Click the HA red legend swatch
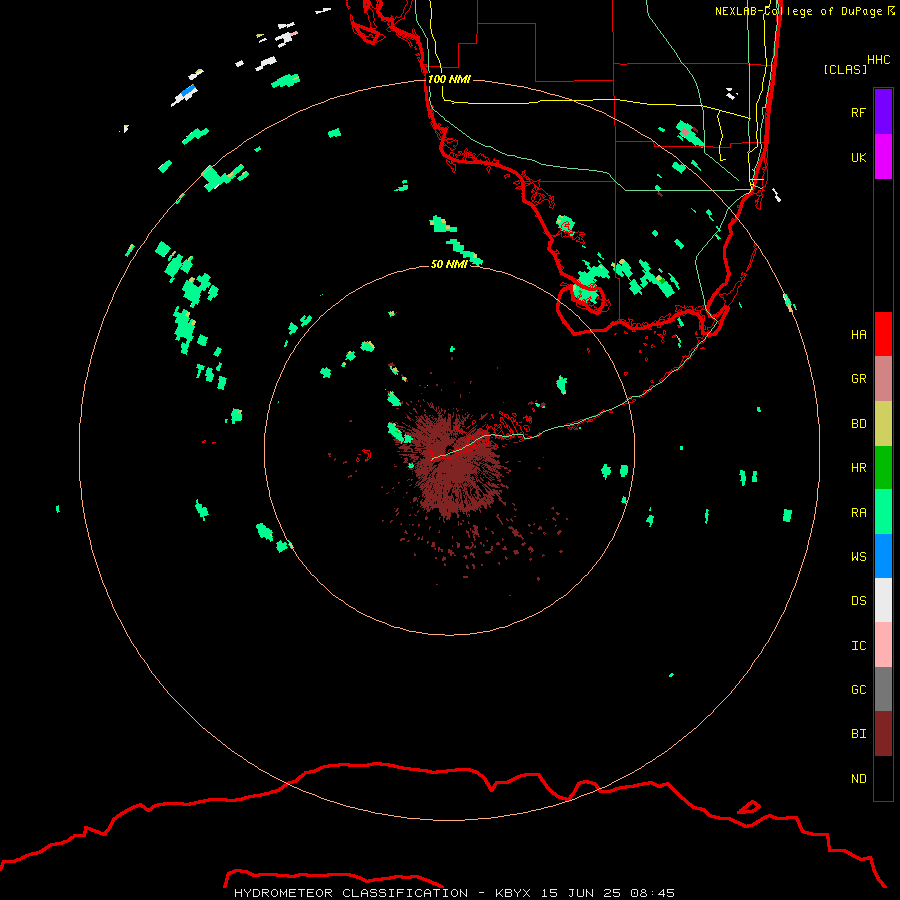 click(883, 334)
